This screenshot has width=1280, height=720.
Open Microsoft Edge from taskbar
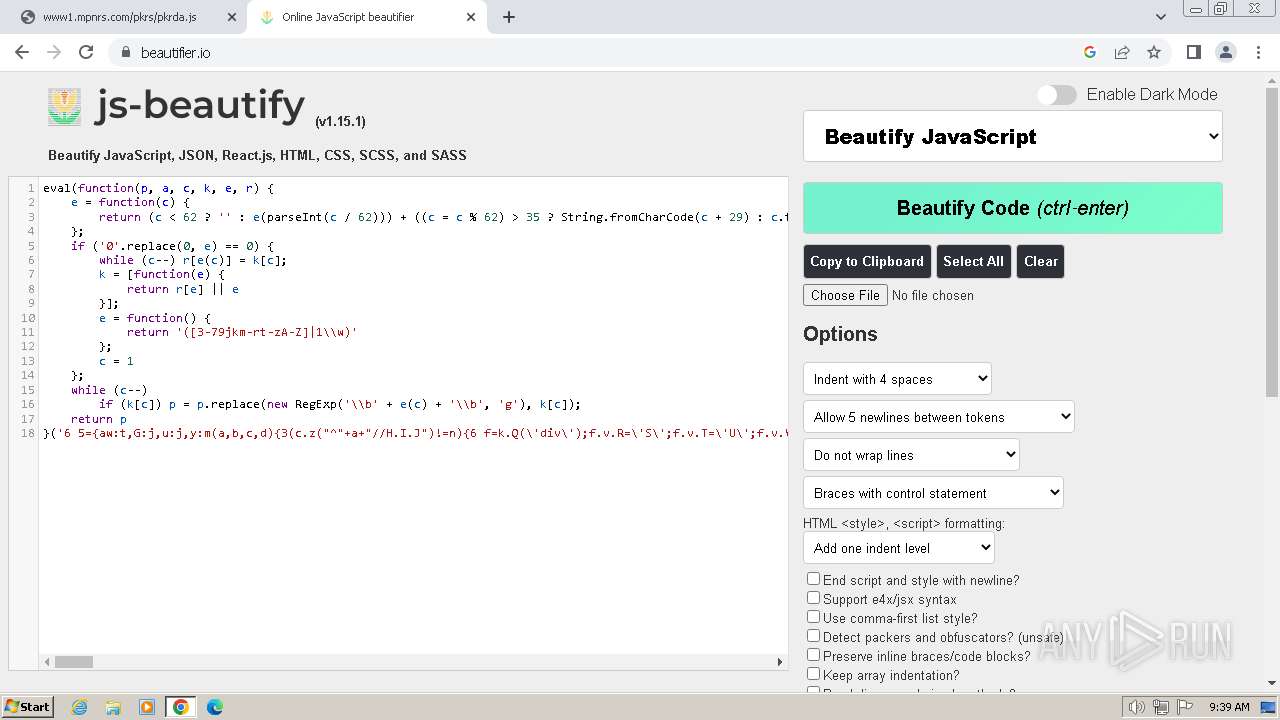click(215, 707)
